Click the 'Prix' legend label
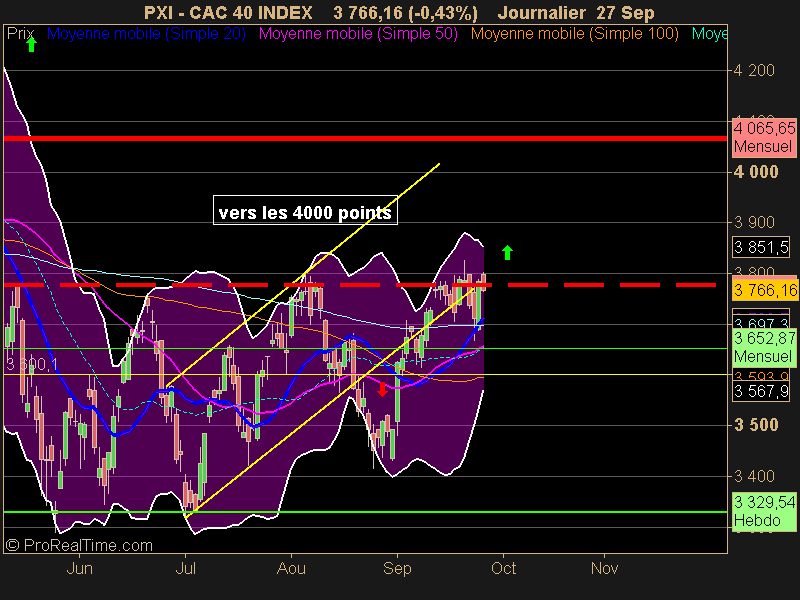The image size is (800, 600). coord(20,34)
